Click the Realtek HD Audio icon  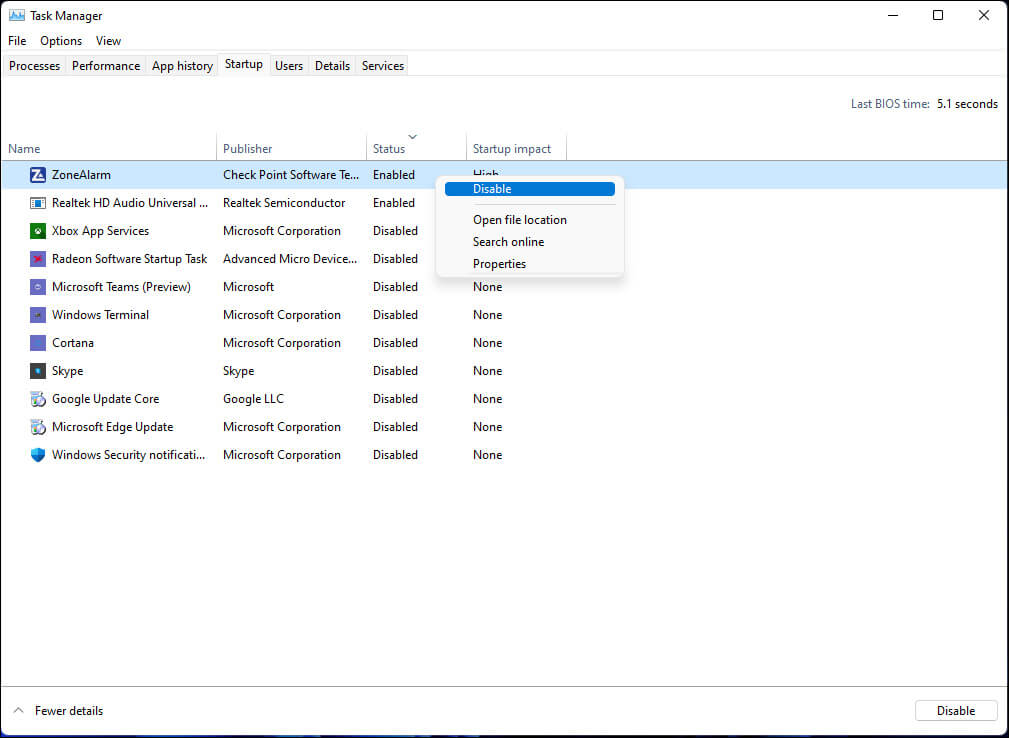pyautogui.click(x=38, y=203)
